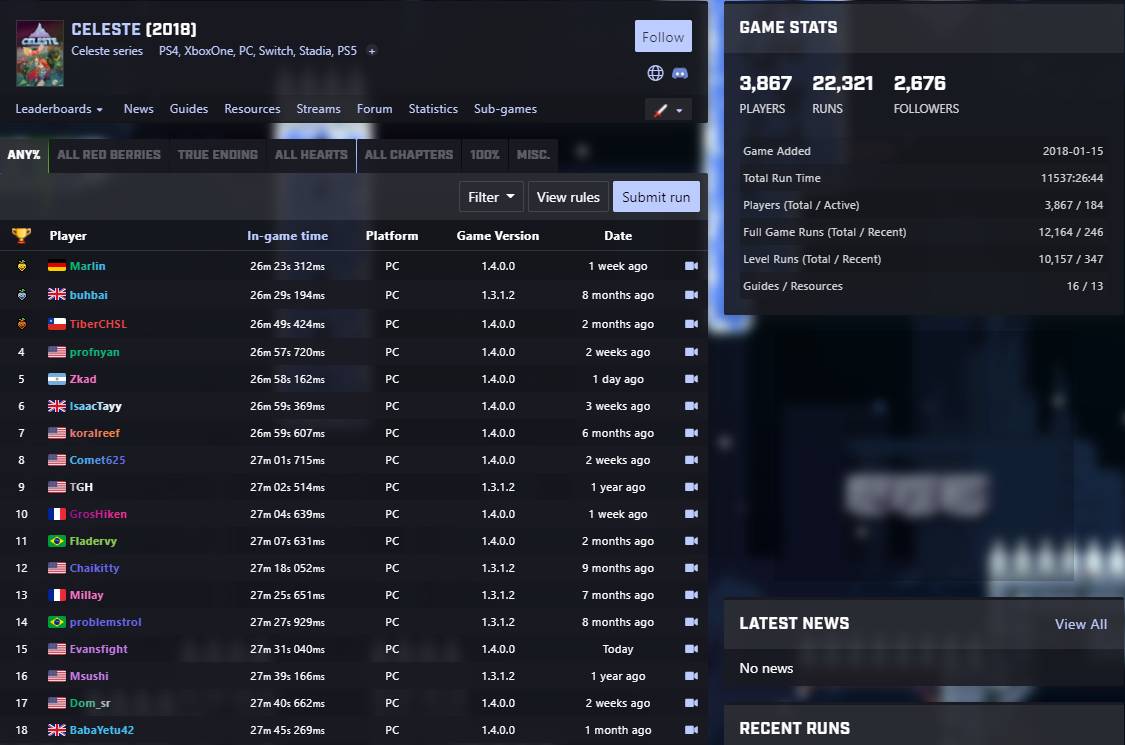Open video for Dom_sr's run
The width and height of the screenshot is (1125, 745).
[691, 703]
